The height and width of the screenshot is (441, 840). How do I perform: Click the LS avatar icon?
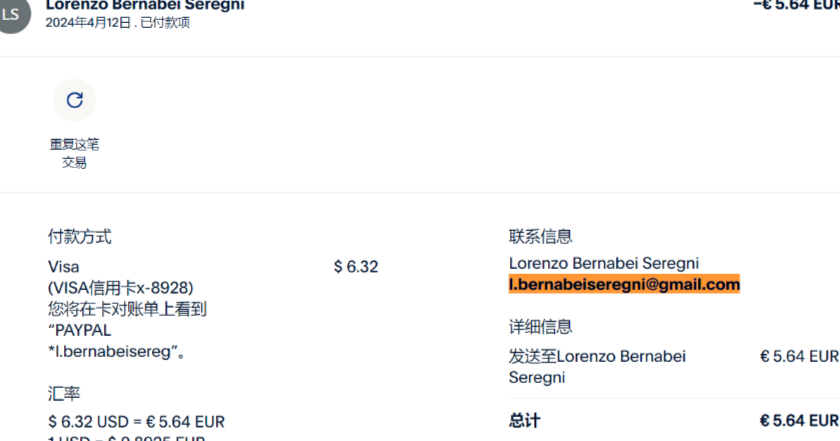11,13
